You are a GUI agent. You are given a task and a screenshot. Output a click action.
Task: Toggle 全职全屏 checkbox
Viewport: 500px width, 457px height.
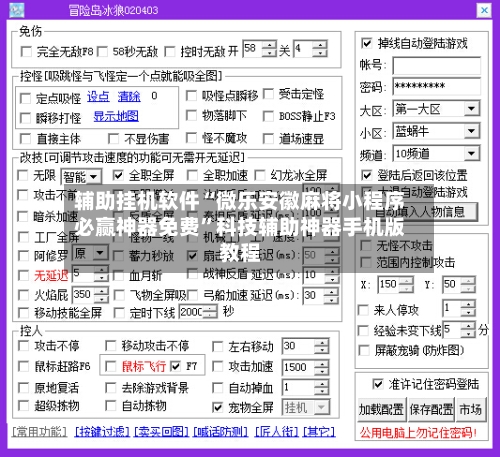click(118, 175)
